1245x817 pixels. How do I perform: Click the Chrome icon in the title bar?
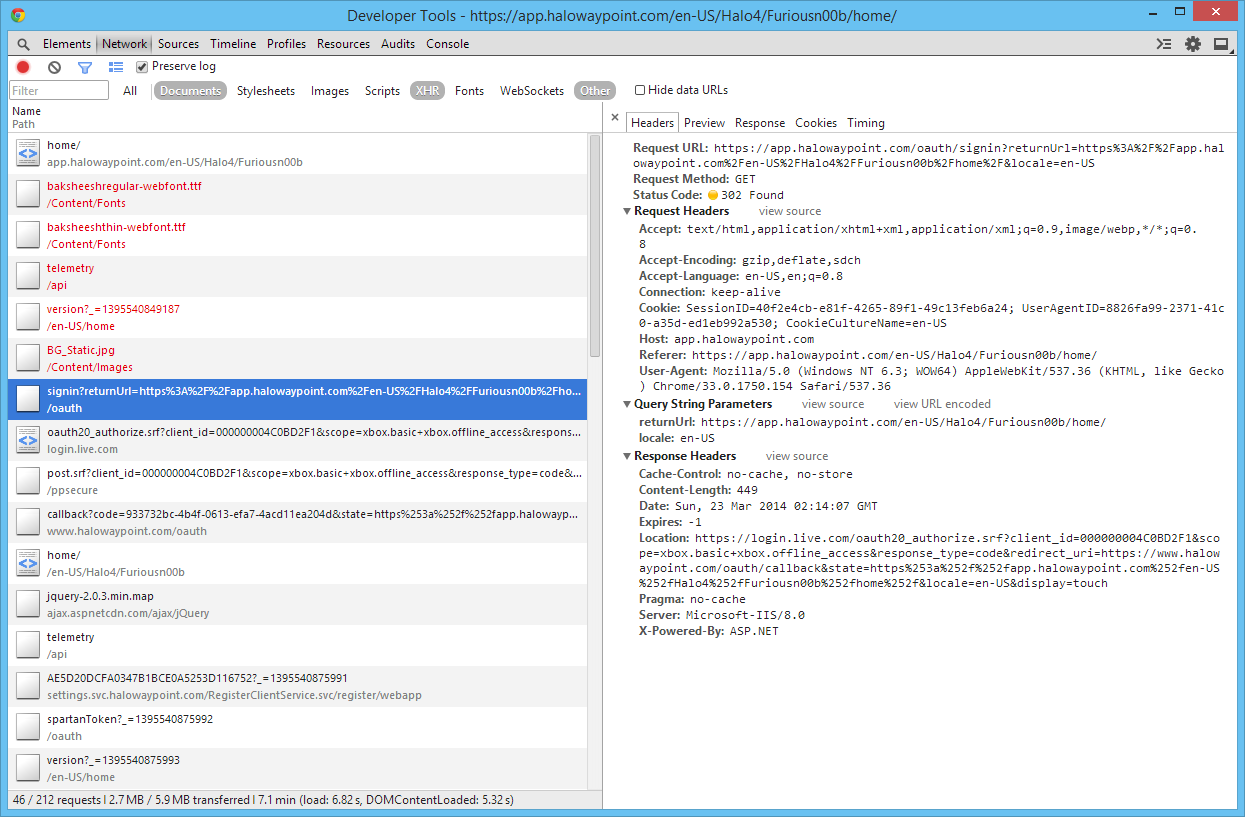click(18, 15)
